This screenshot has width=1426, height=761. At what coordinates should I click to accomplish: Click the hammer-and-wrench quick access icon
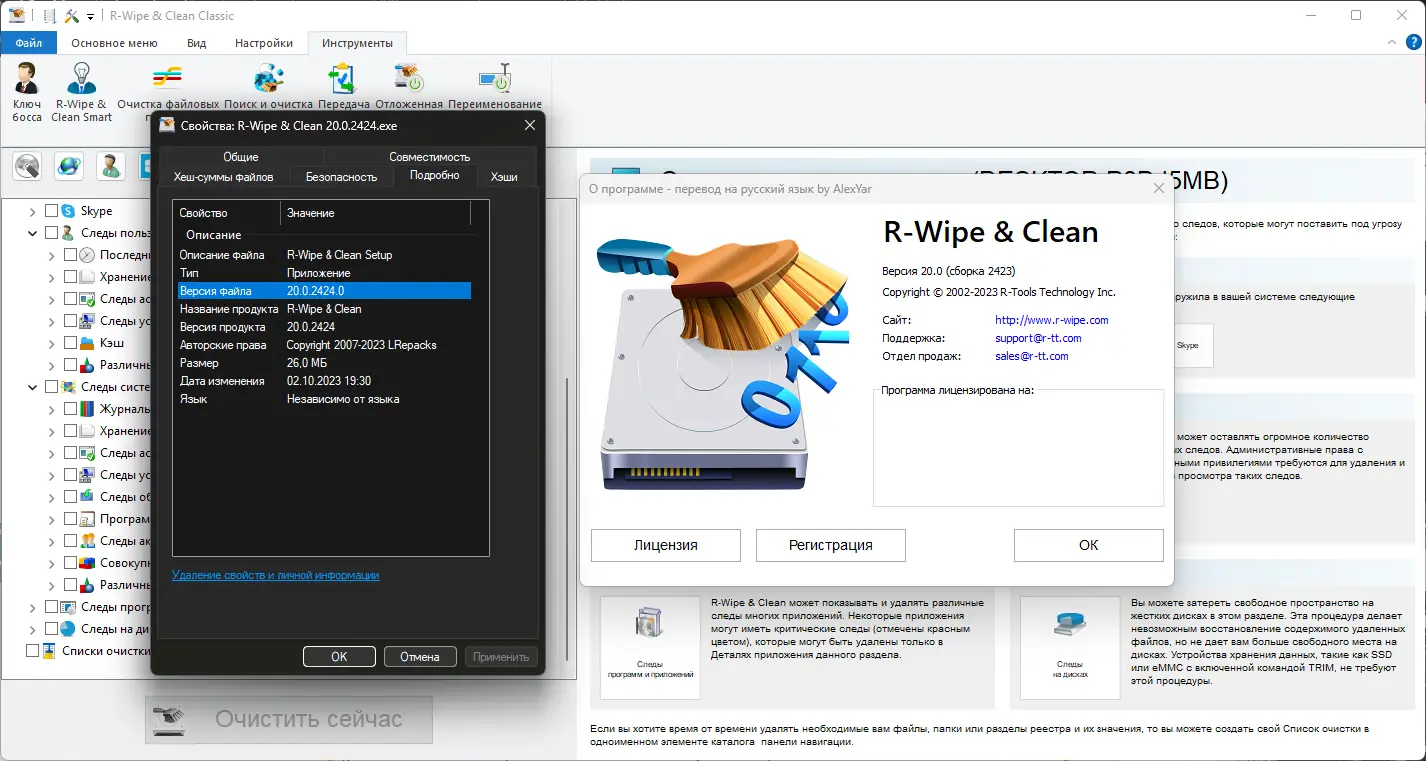pyautogui.click(x=71, y=16)
